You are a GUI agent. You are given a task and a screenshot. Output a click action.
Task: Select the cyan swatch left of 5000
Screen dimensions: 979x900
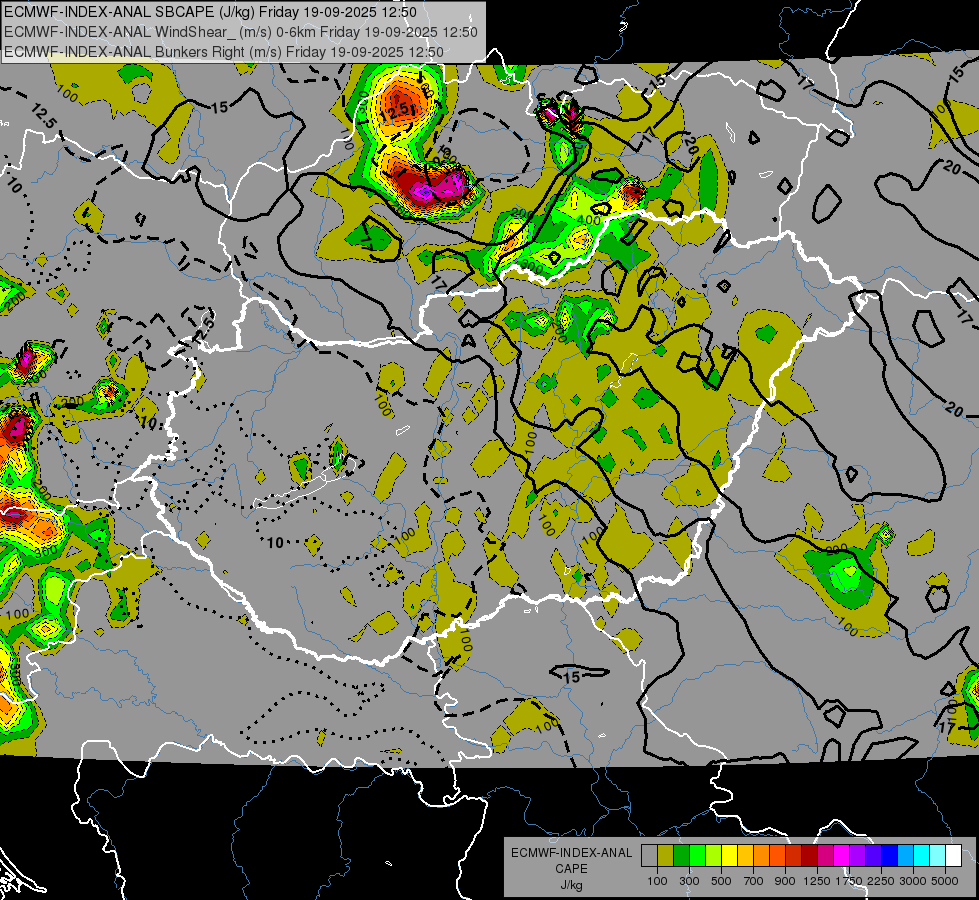point(936,856)
